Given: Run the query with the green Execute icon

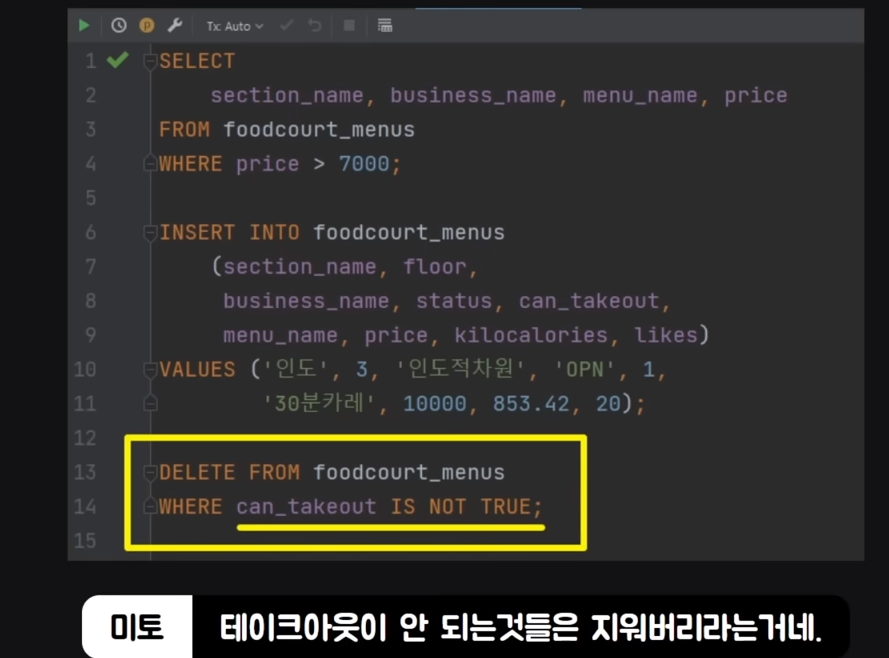Looking at the screenshot, I should (84, 26).
